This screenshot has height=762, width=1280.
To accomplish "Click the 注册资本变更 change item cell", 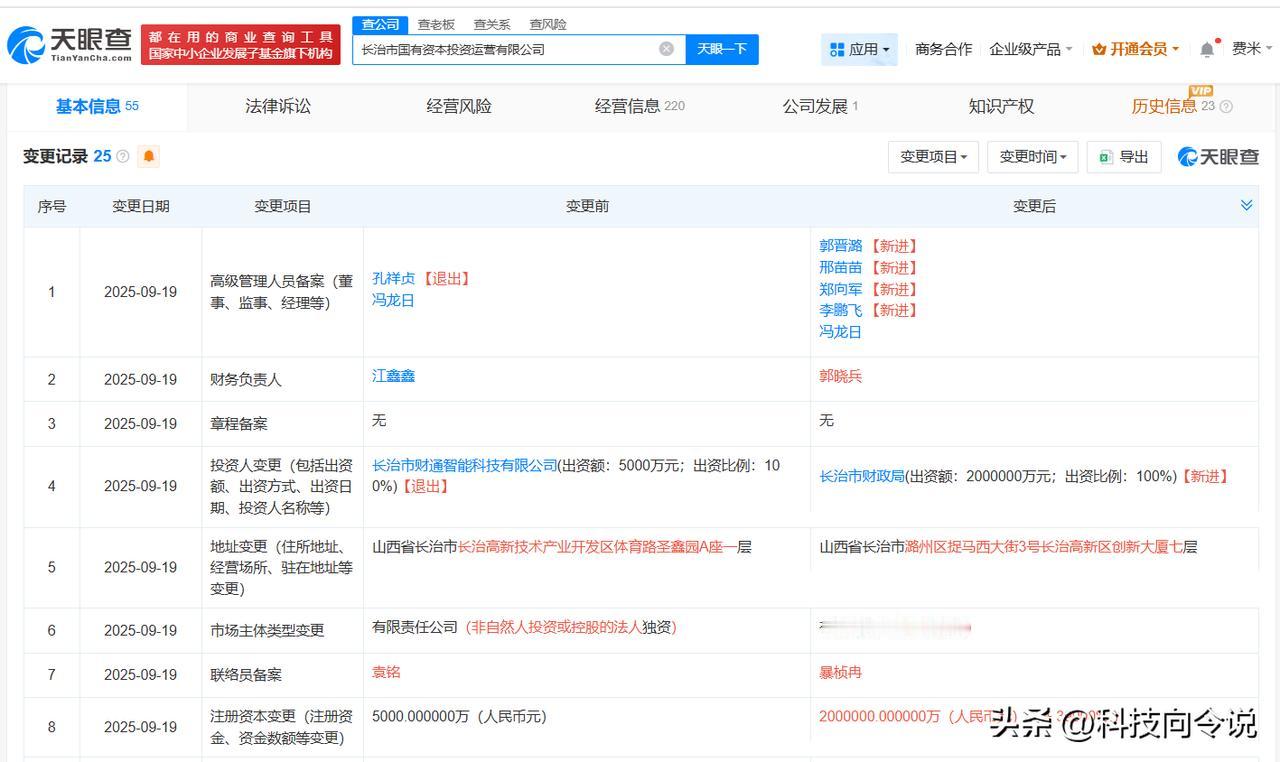I will coord(282,727).
